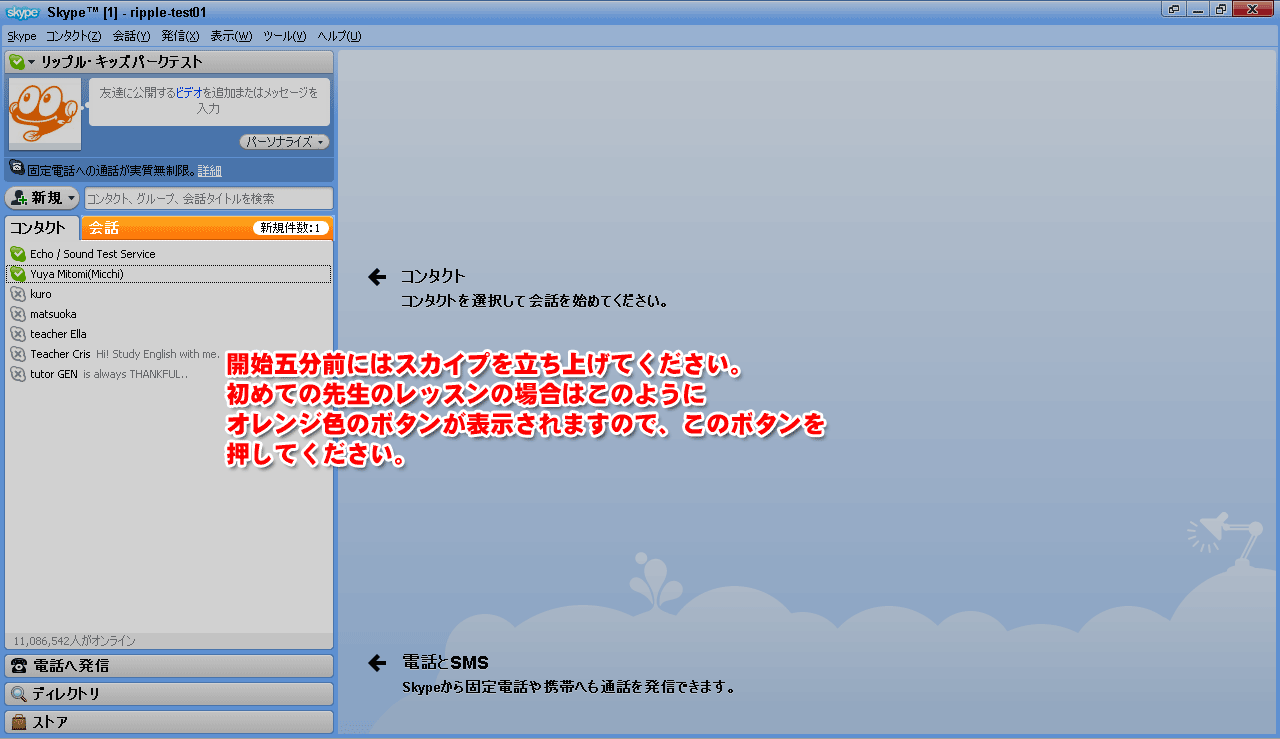
Task: Click the phone icon beside 固定電話への通話
Action: click(x=17, y=168)
